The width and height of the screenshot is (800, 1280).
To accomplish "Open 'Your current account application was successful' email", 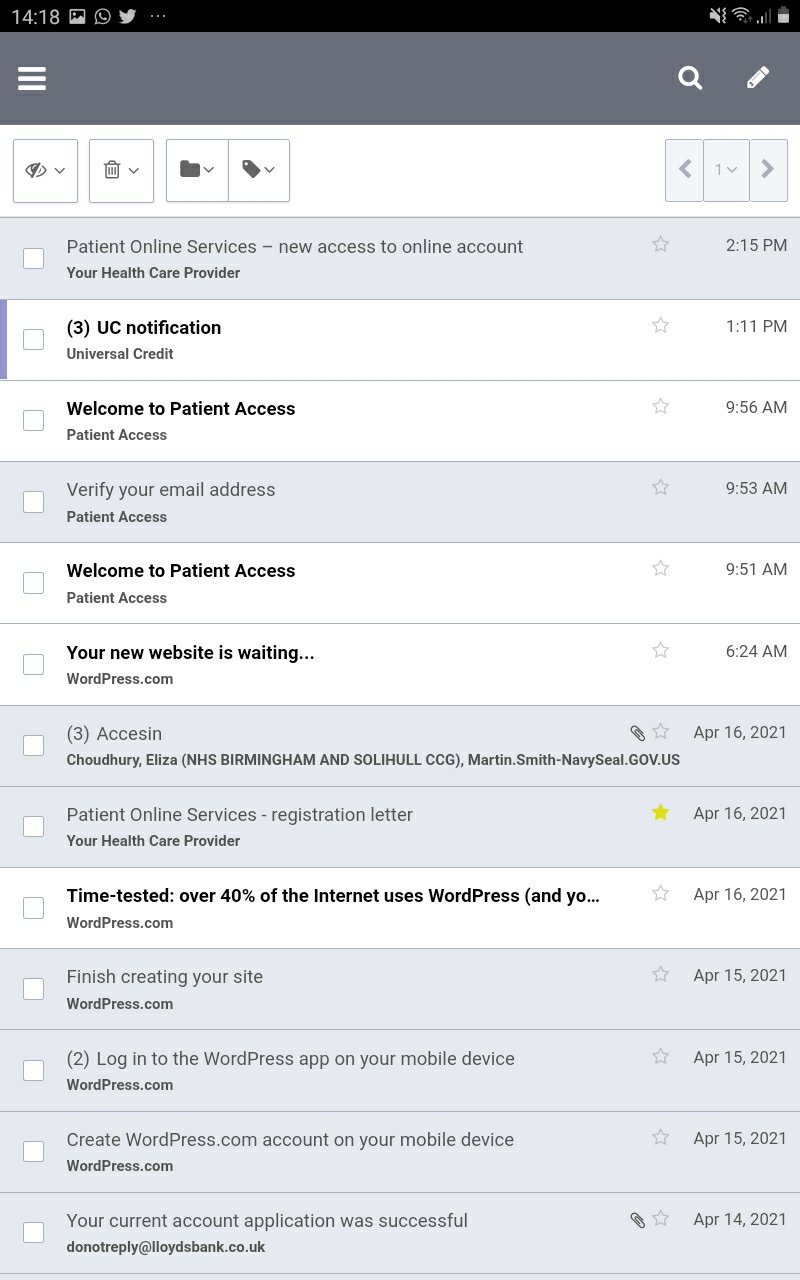I will [267, 1221].
